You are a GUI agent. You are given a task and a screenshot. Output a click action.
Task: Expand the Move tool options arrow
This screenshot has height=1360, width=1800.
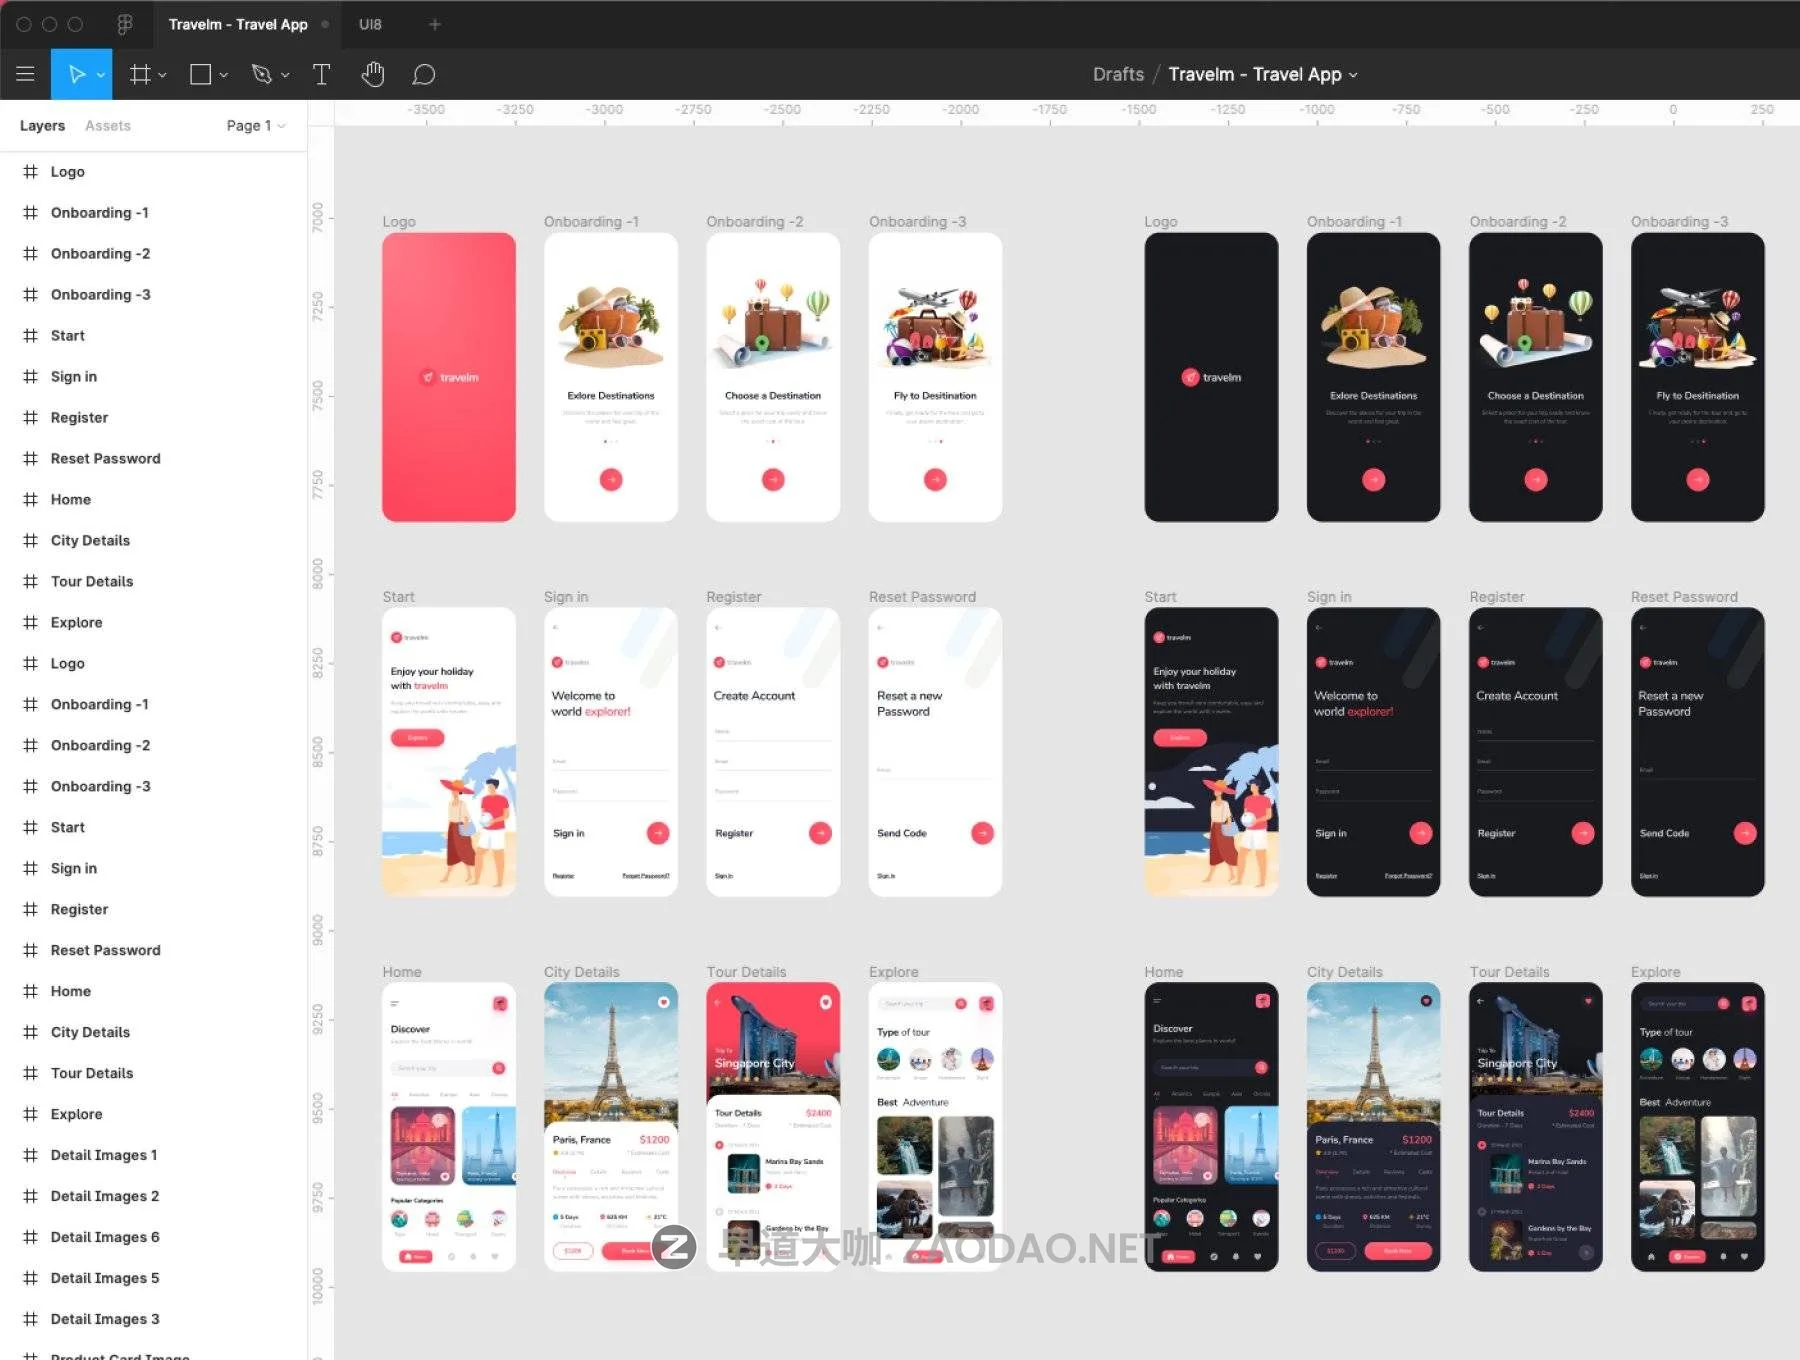(x=101, y=75)
